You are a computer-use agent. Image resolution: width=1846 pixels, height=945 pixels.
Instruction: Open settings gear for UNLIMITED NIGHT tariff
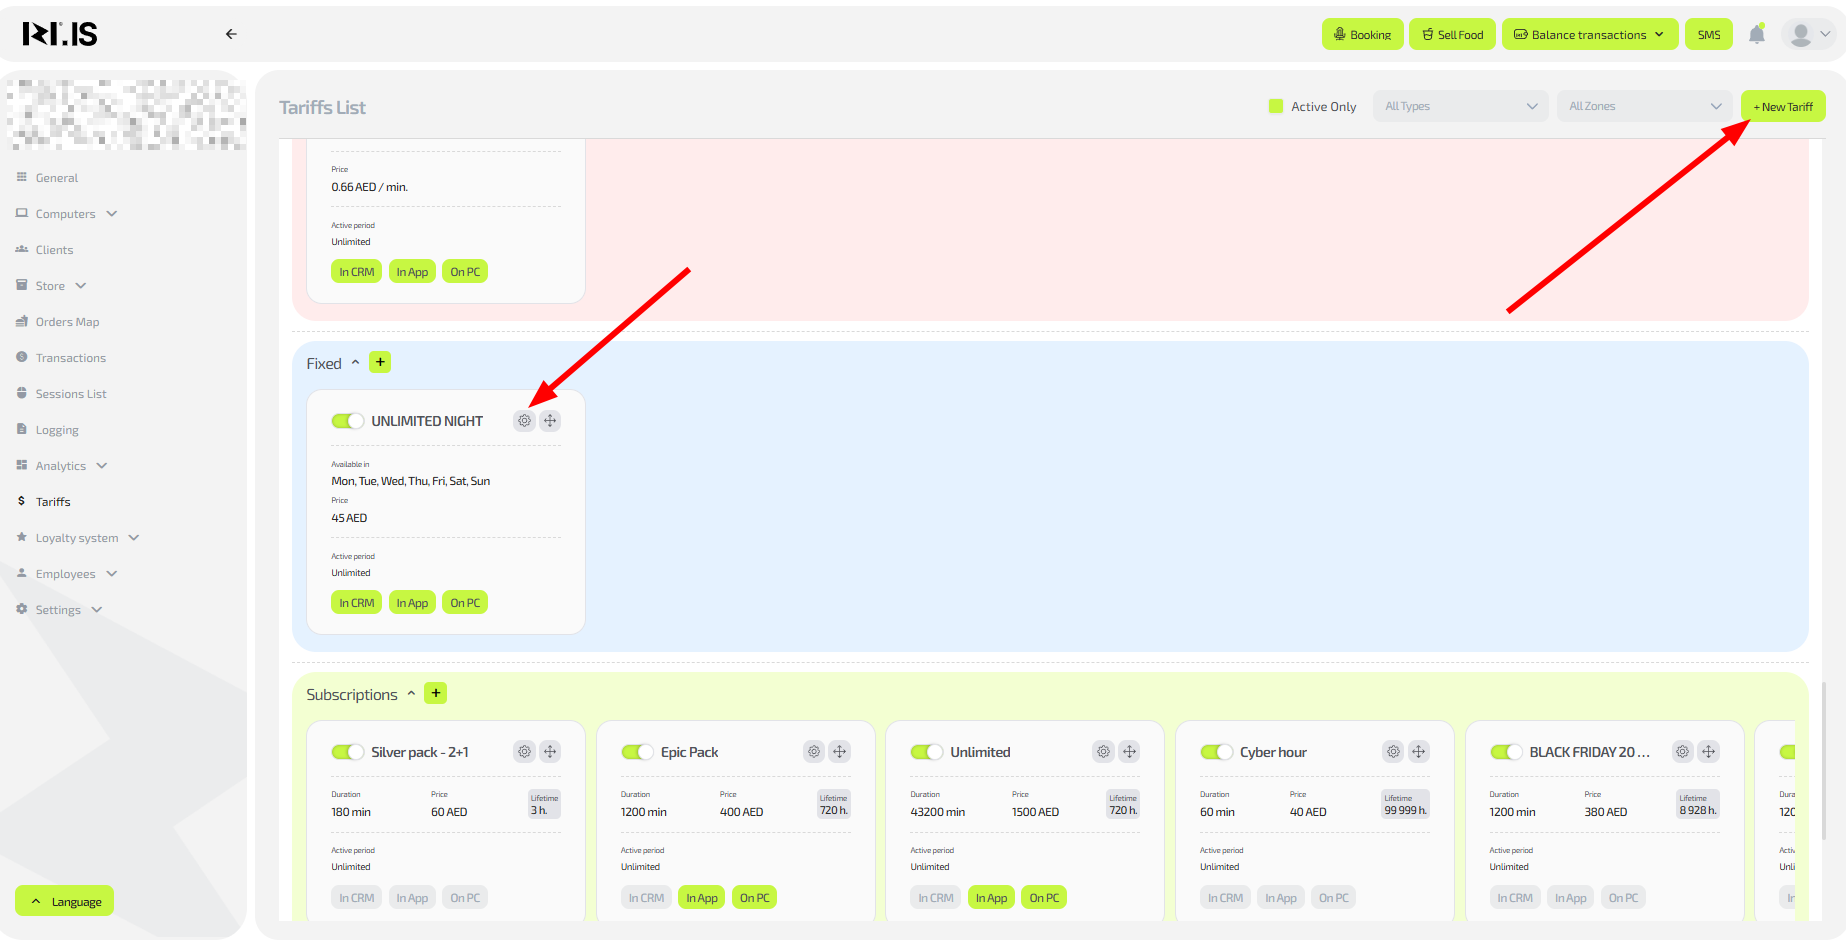(524, 421)
